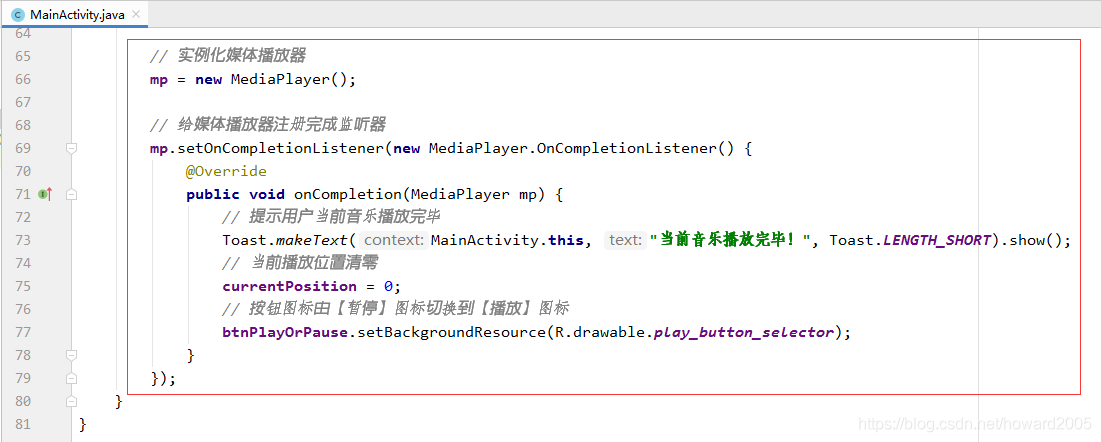The width and height of the screenshot is (1101, 442).
Task: Click the string '当前音乐播放完毕!'
Action: click(x=730, y=240)
